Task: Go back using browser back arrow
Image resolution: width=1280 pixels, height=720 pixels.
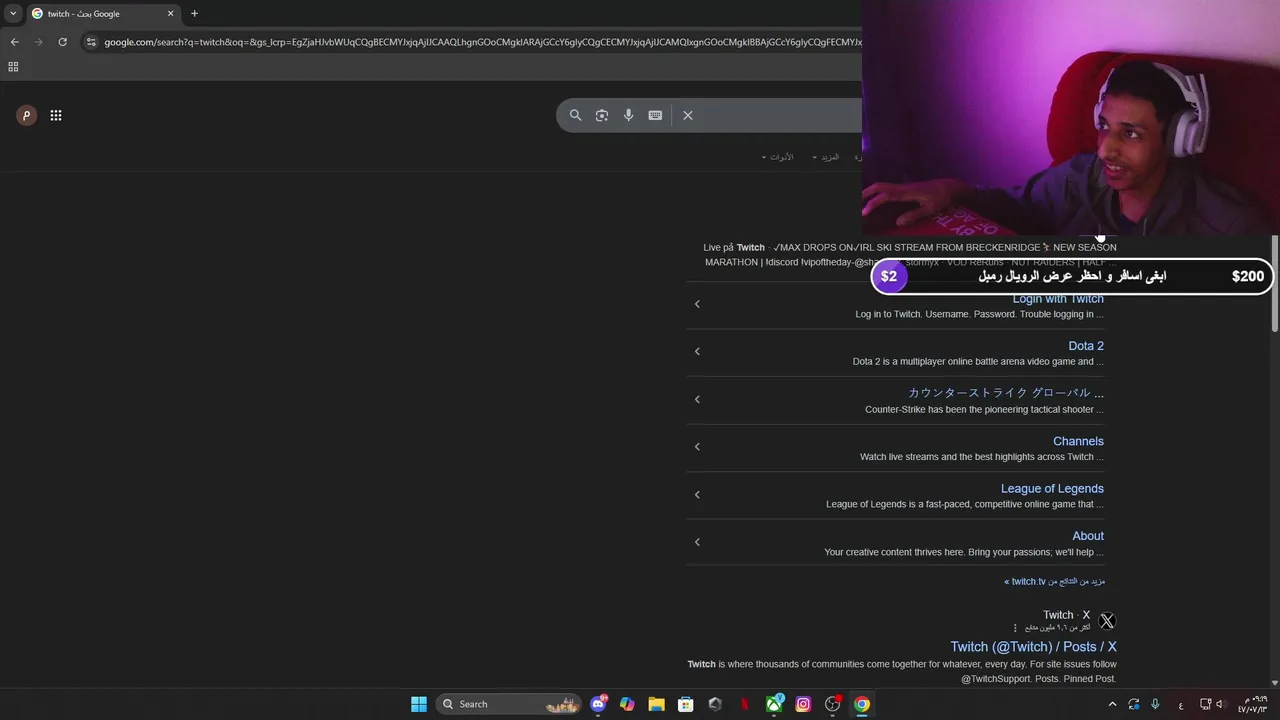Action: (x=14, y=42)
